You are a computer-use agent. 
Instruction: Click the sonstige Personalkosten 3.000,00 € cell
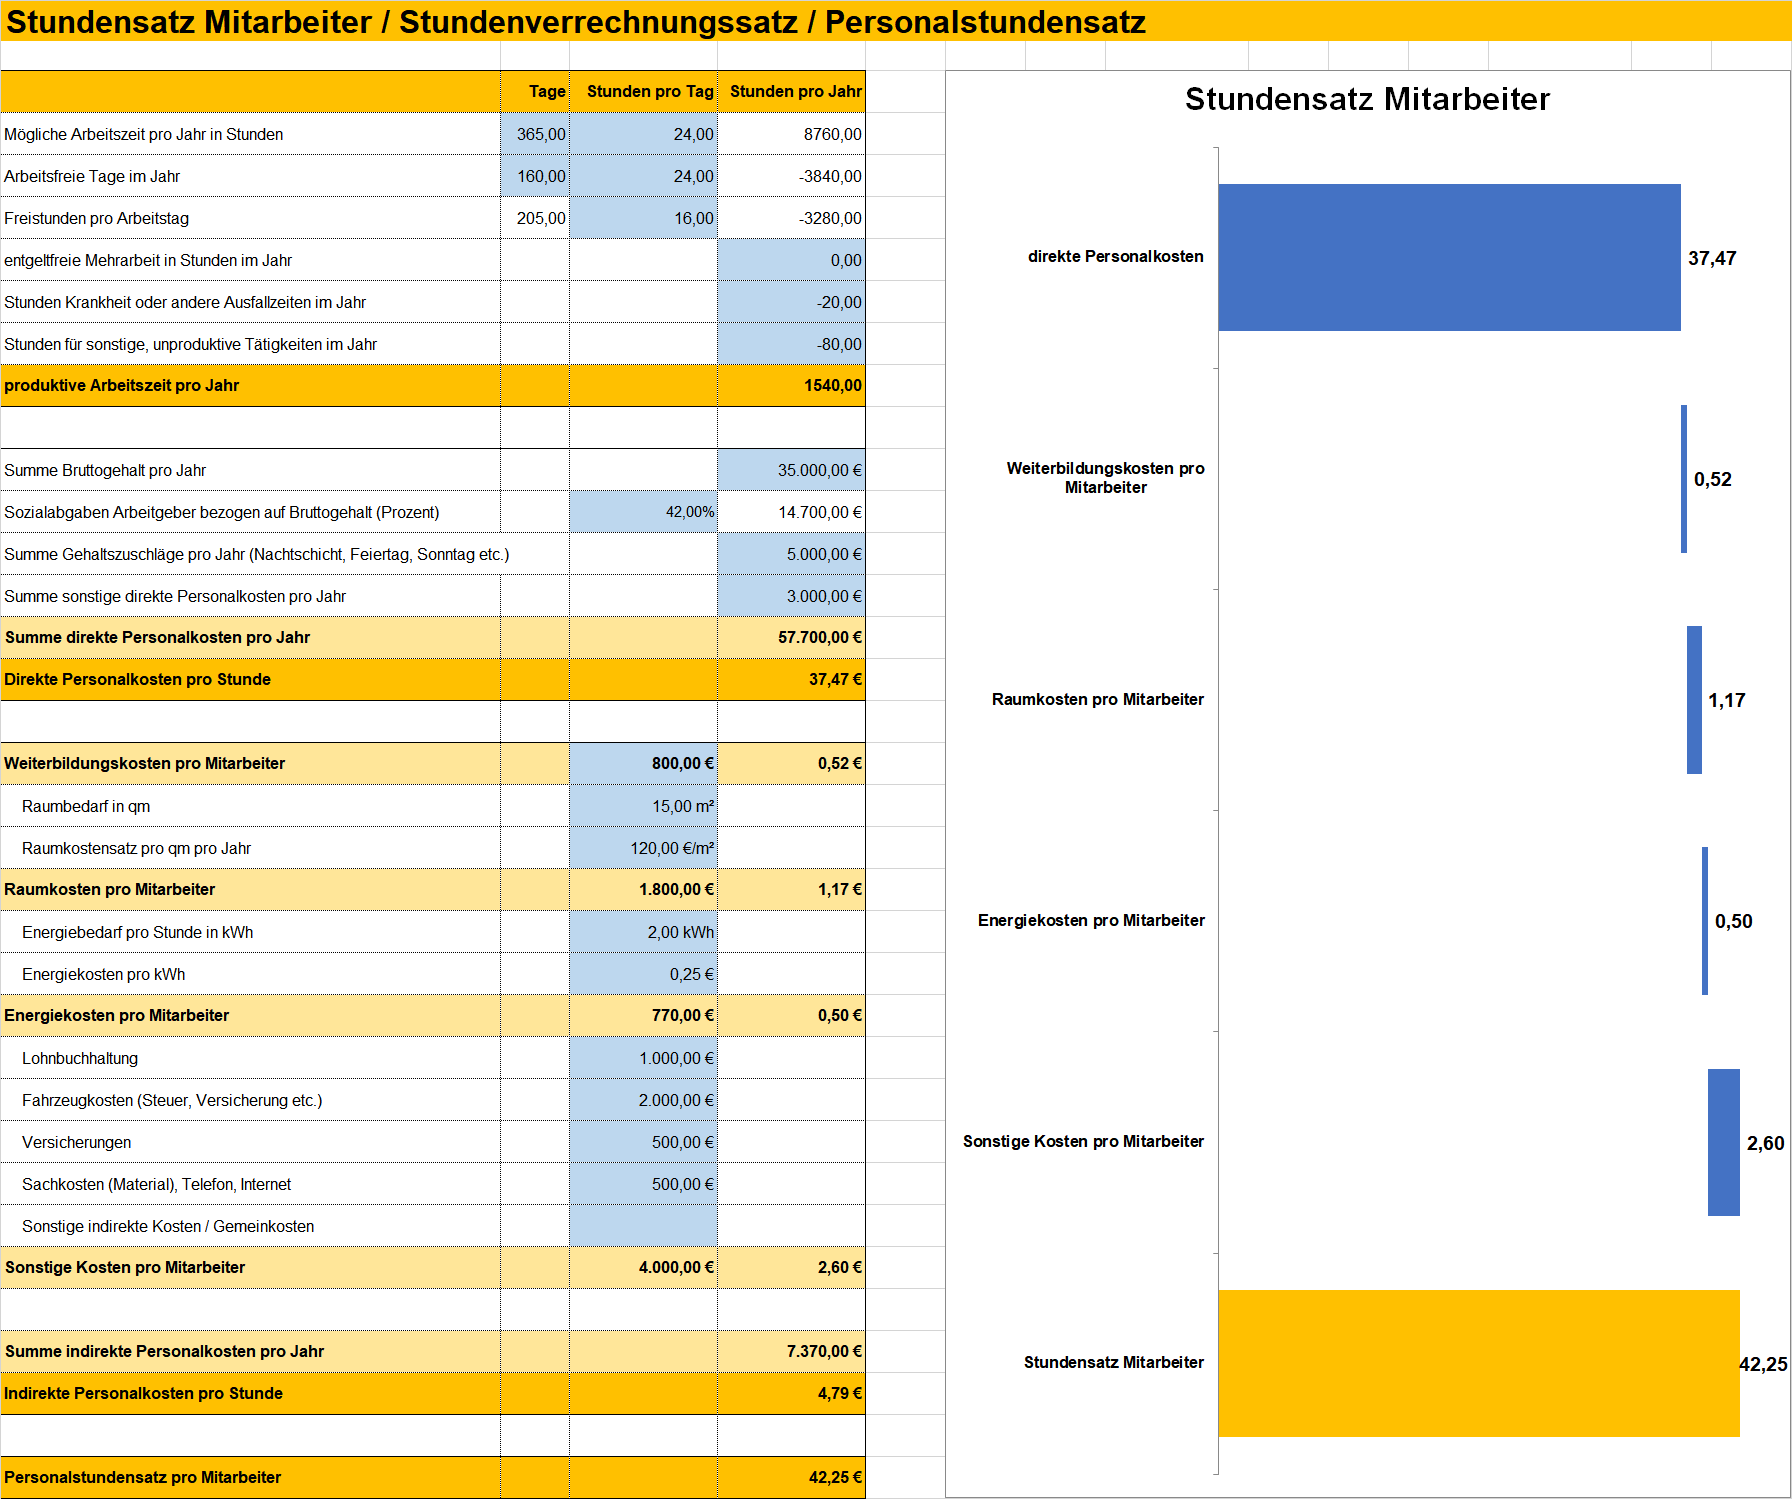click(791, 596)
